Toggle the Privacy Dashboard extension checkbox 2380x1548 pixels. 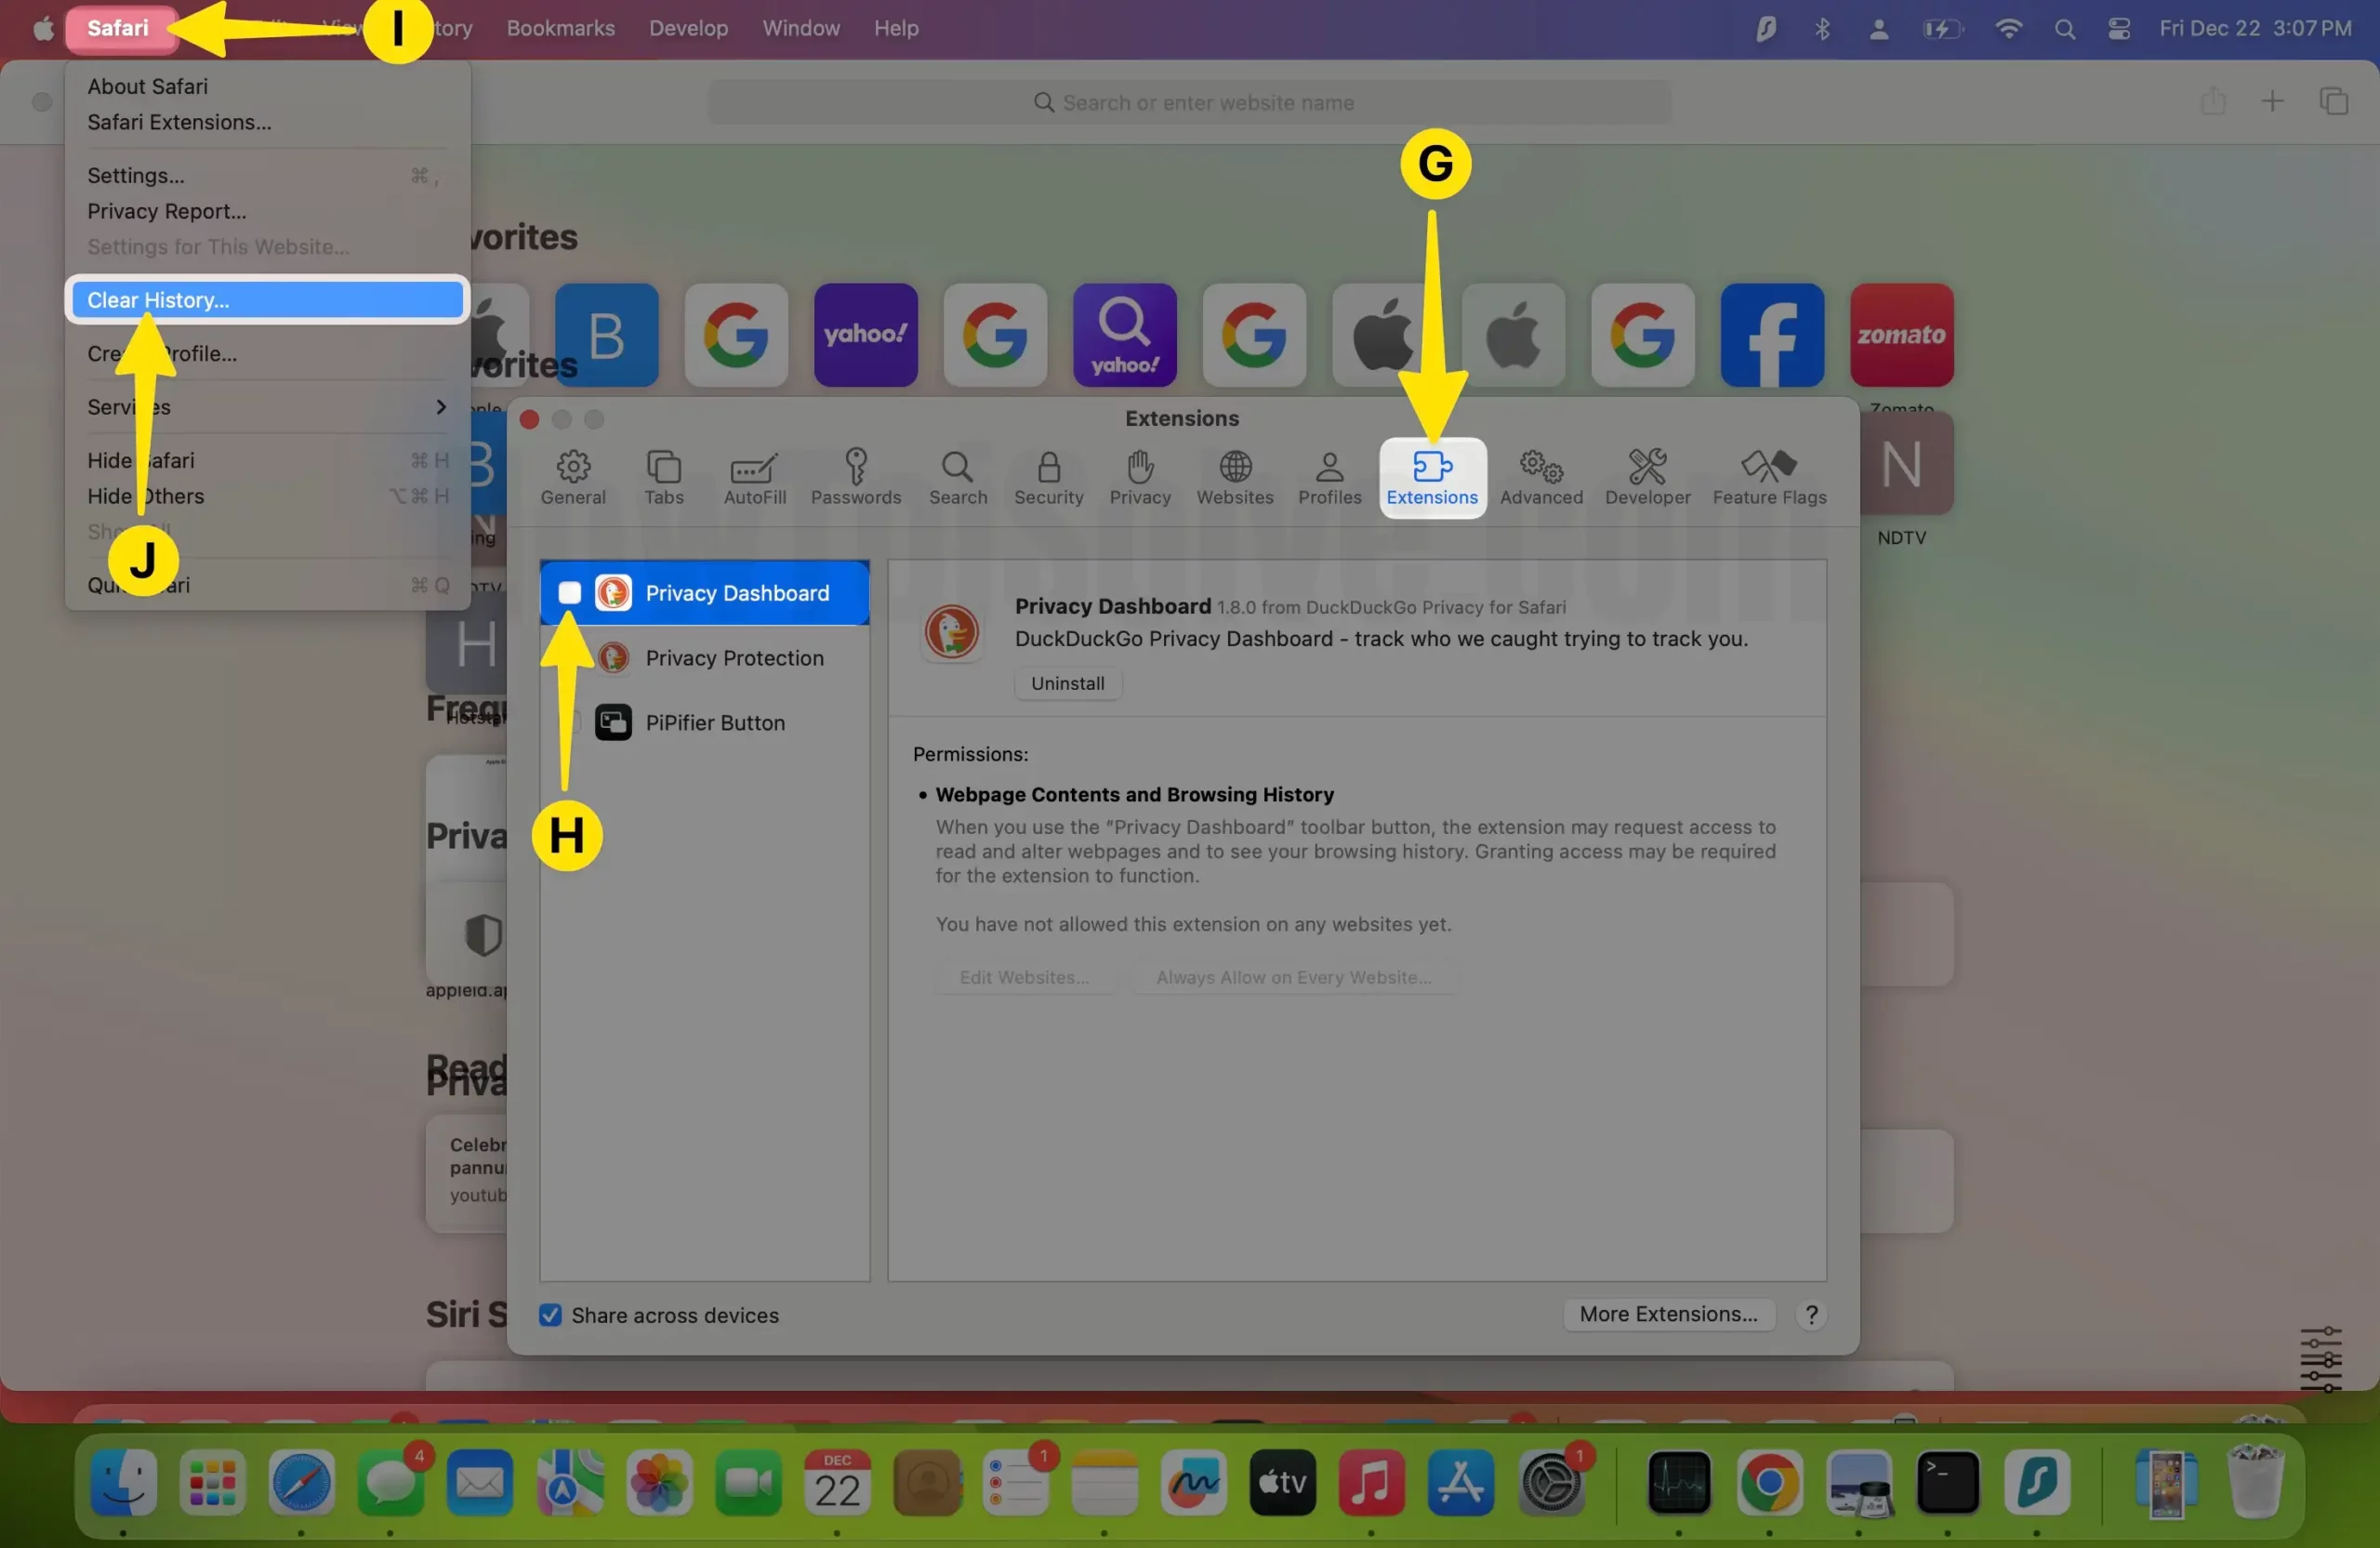(569, 592)
